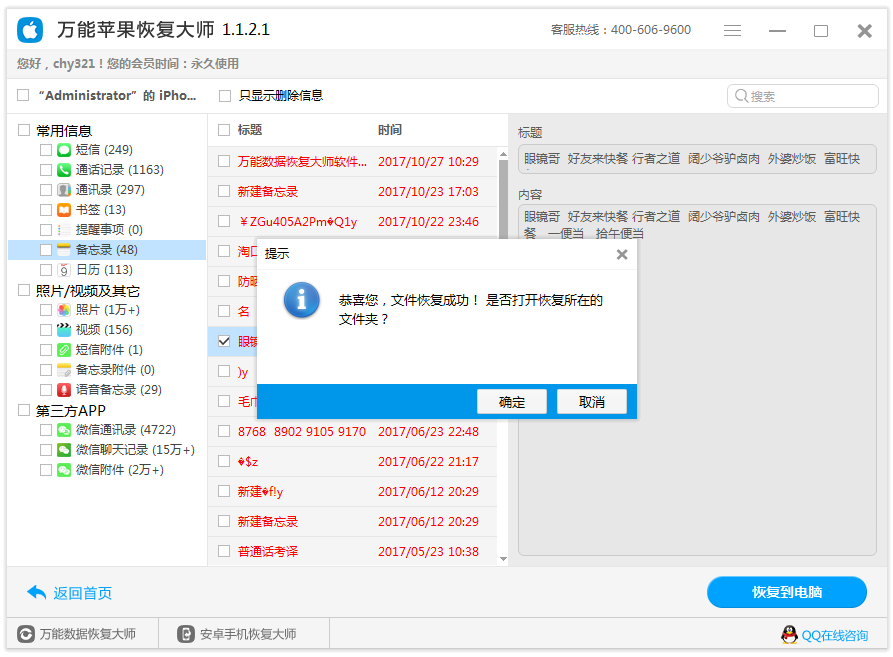Click the notes attachment icon
This screenshot has height=657, width=893.
tap(64, 369)
